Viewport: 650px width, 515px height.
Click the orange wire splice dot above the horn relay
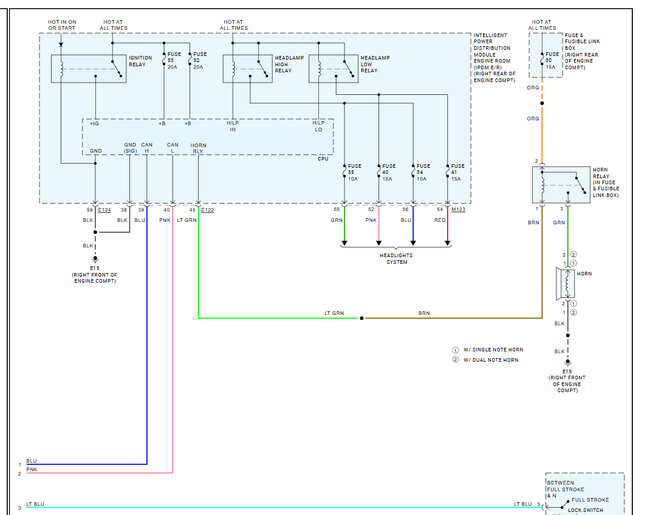[x=542, y=103]
